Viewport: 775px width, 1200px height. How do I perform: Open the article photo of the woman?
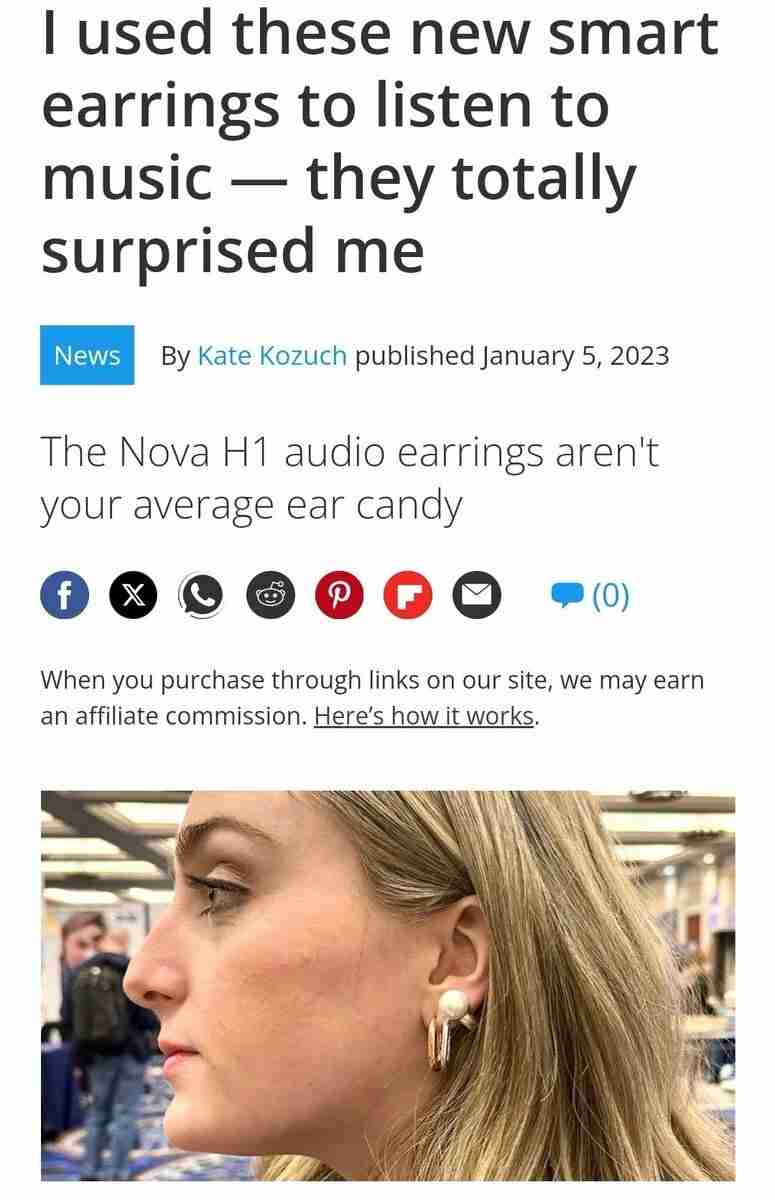tap(387, 986)
